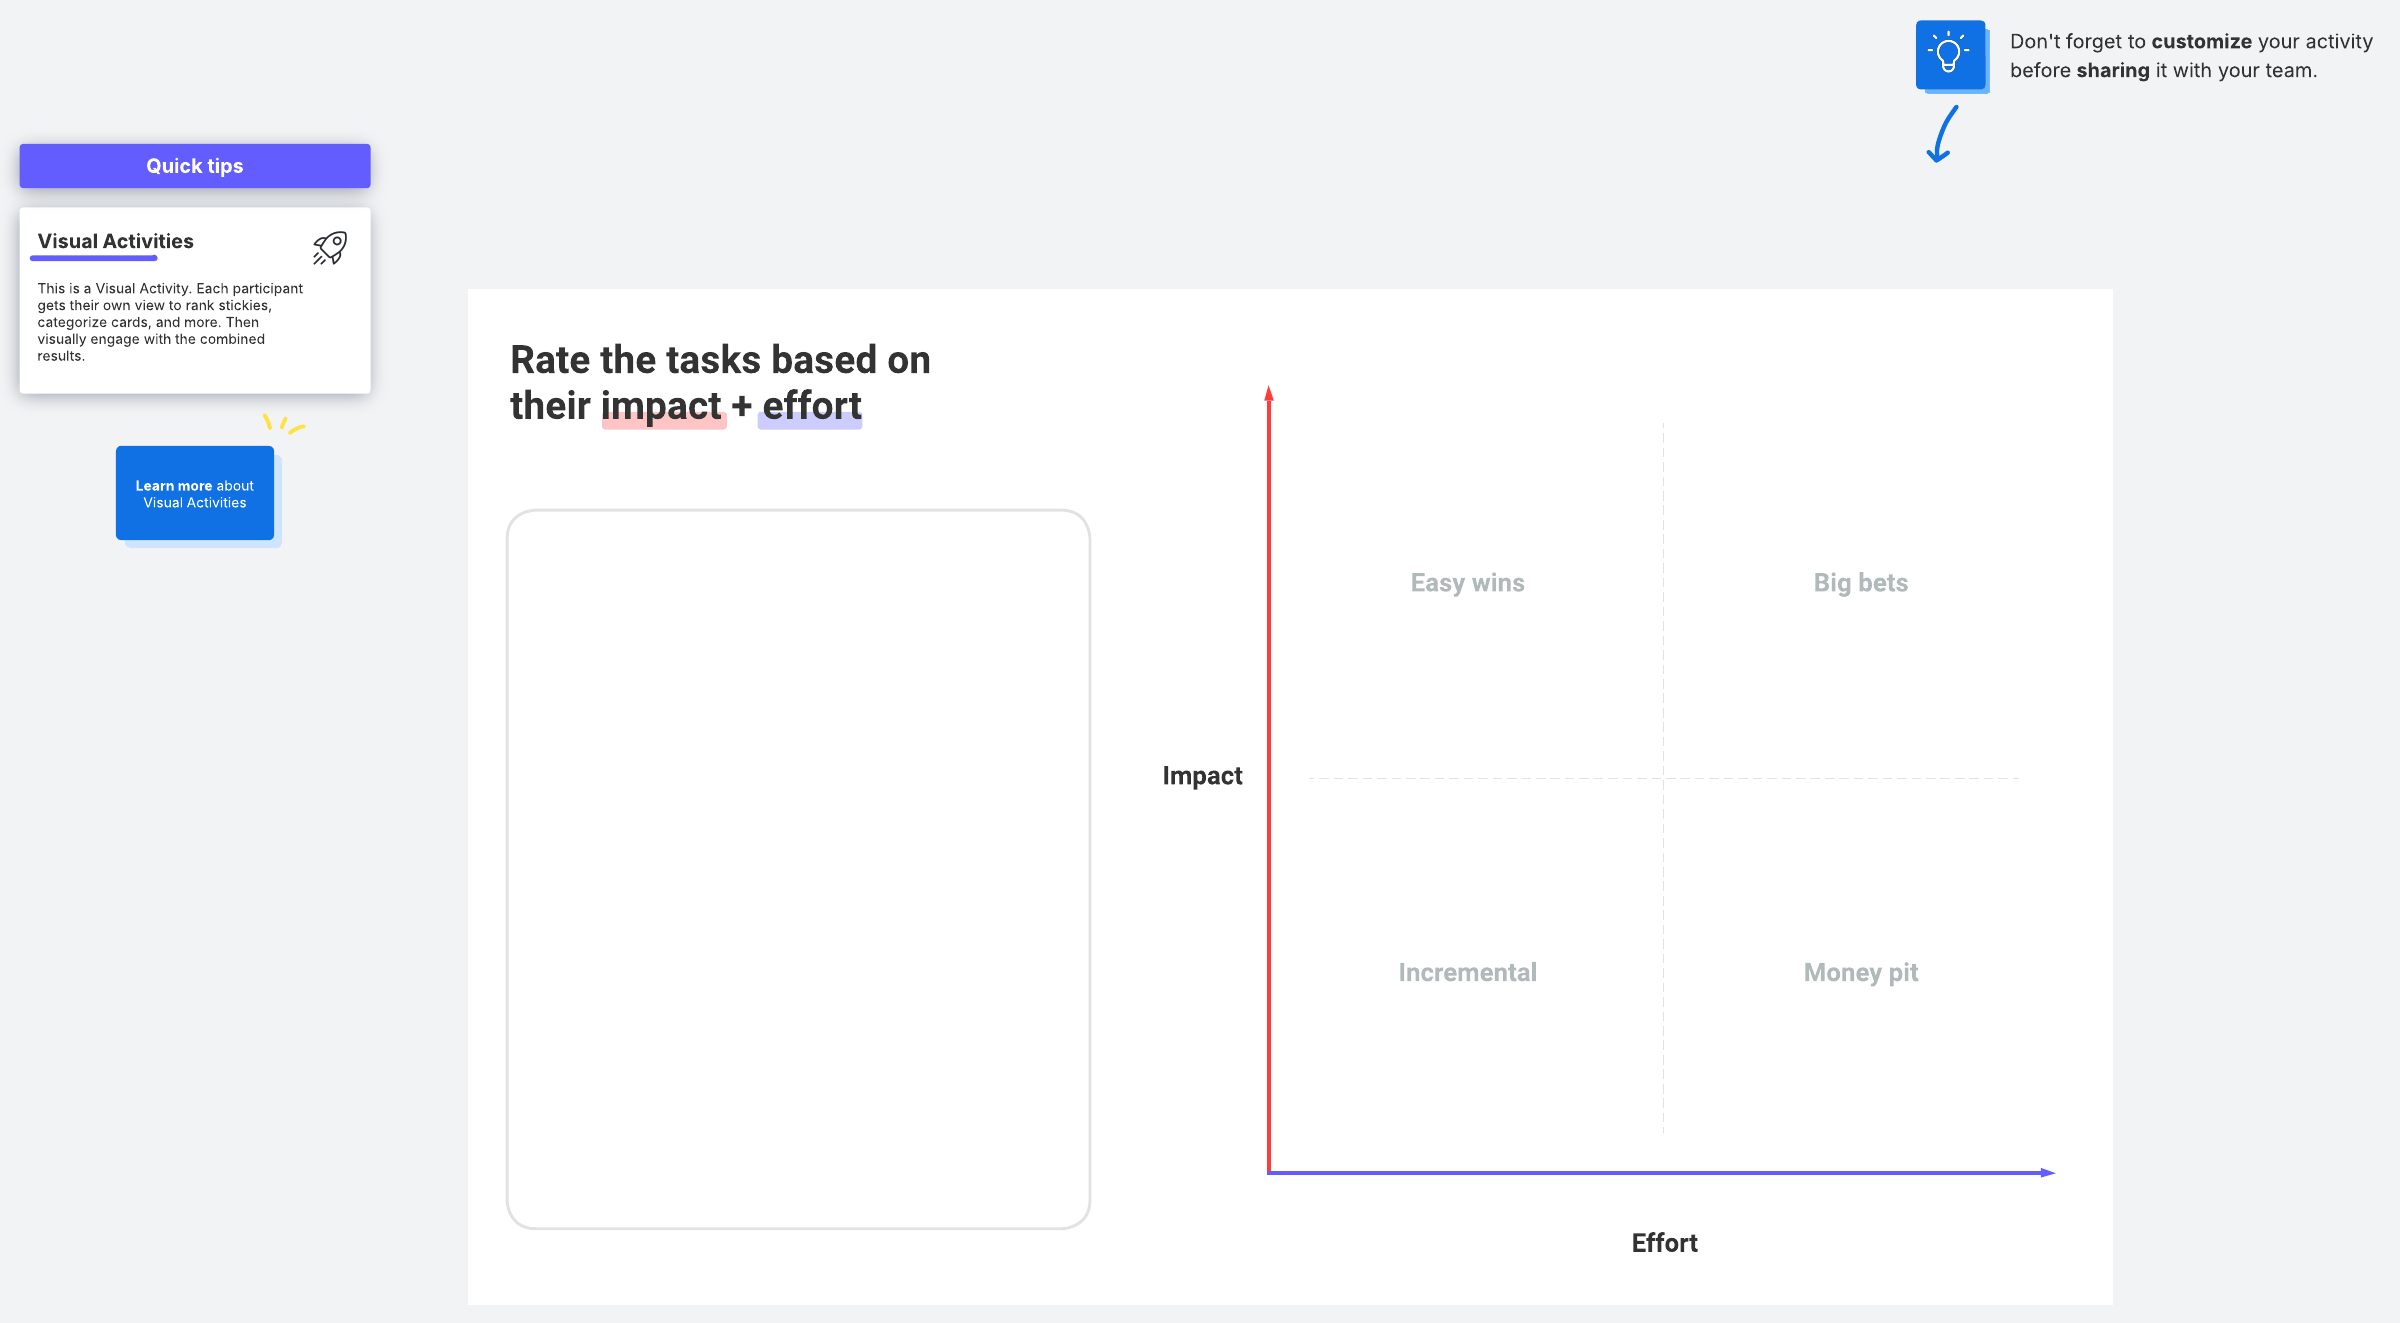Click the red Impact axis arrowhead
This screenshot has height=1323, width=2400.
click(1269, 394)
